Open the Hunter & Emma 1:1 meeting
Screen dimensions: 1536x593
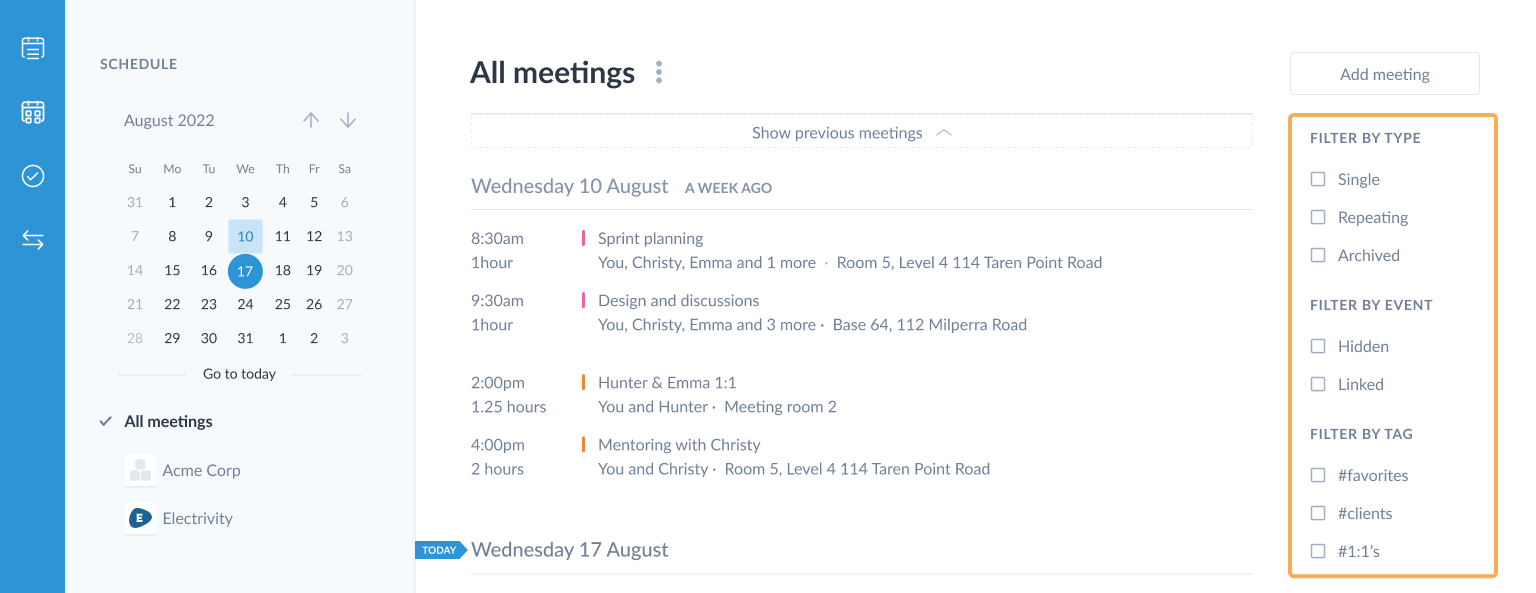tap(667, 383)
